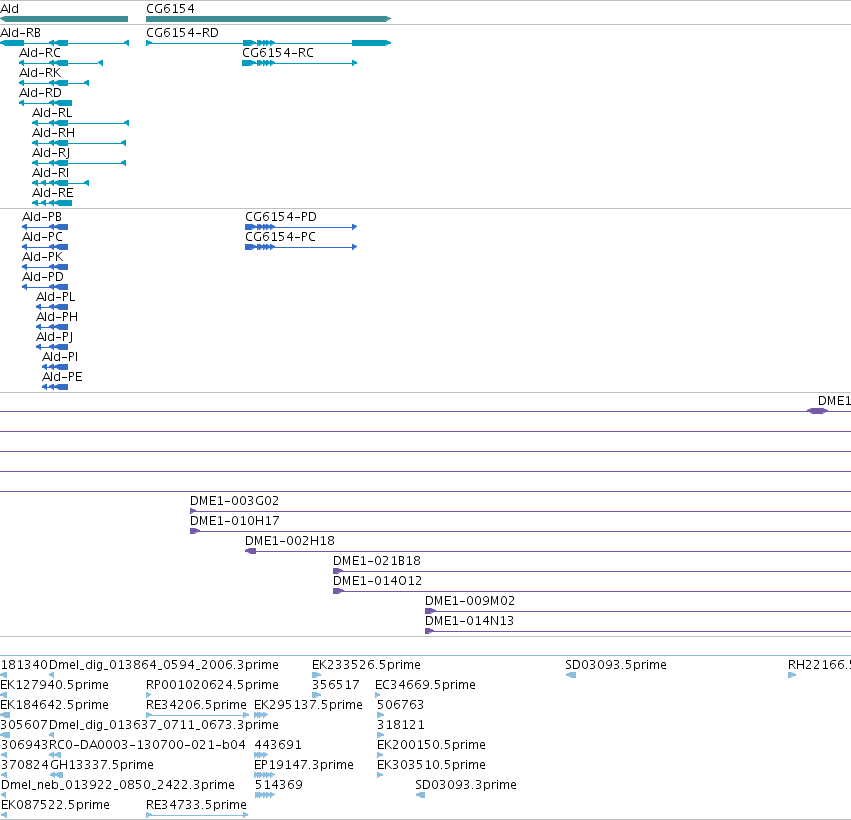
Task: Select the DME1-002H18 clone feature
Action: click(548, 551)
